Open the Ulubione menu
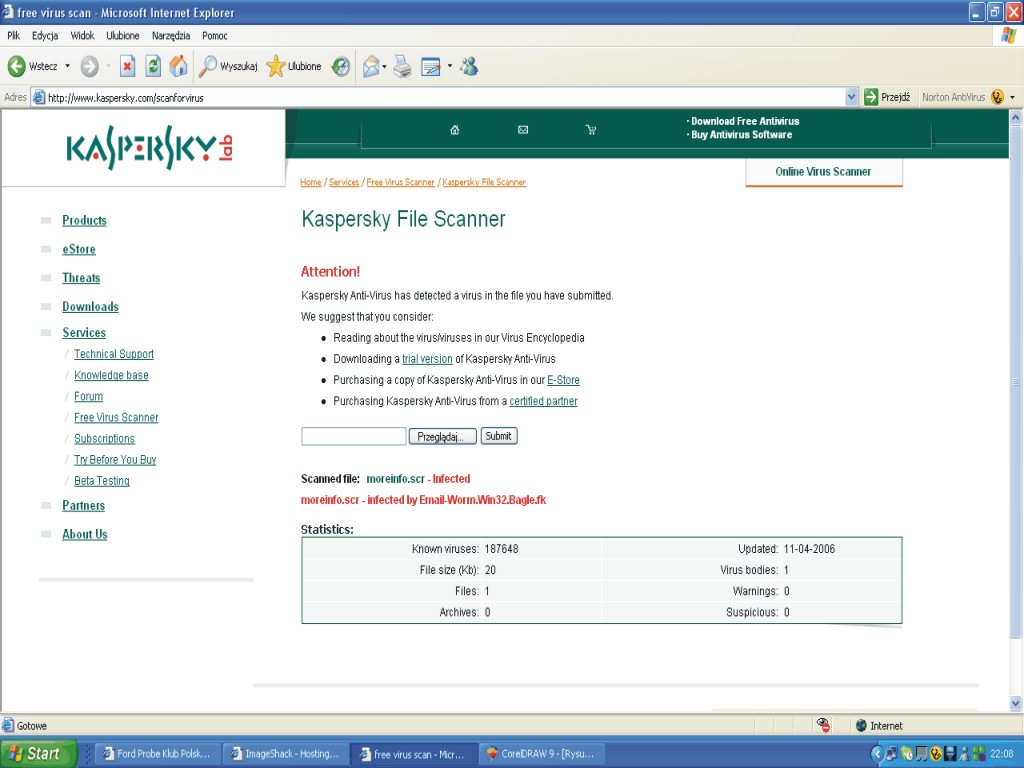This screenshot has width=1024, height=768. pos(123,36)
